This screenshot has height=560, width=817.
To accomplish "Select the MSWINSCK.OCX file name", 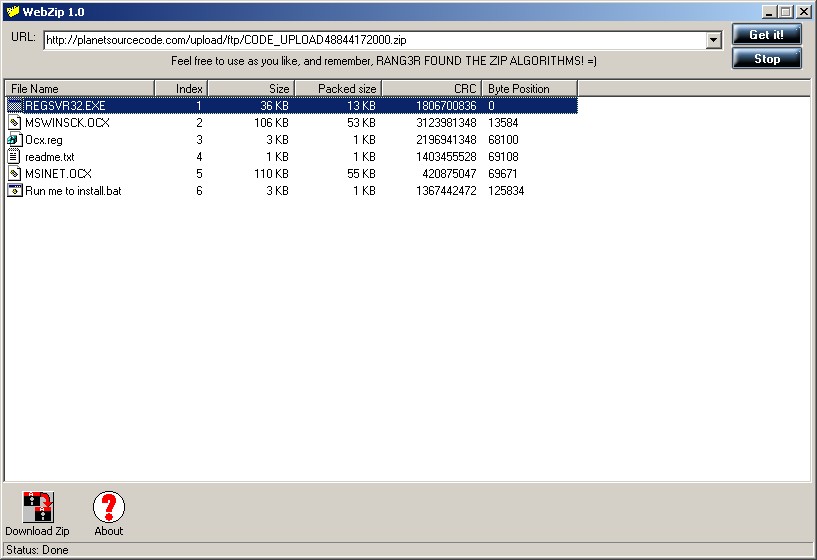I will 67,123.
